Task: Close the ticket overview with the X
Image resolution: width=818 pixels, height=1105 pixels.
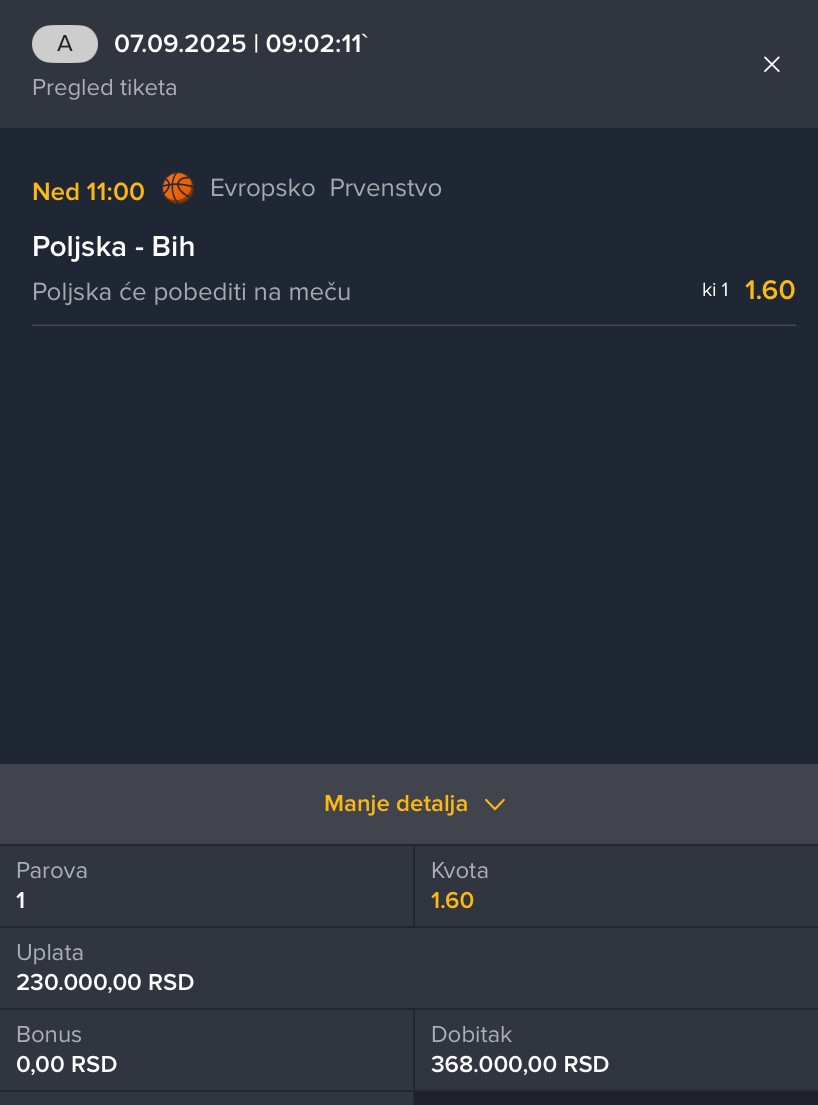Action: point(771,64)
